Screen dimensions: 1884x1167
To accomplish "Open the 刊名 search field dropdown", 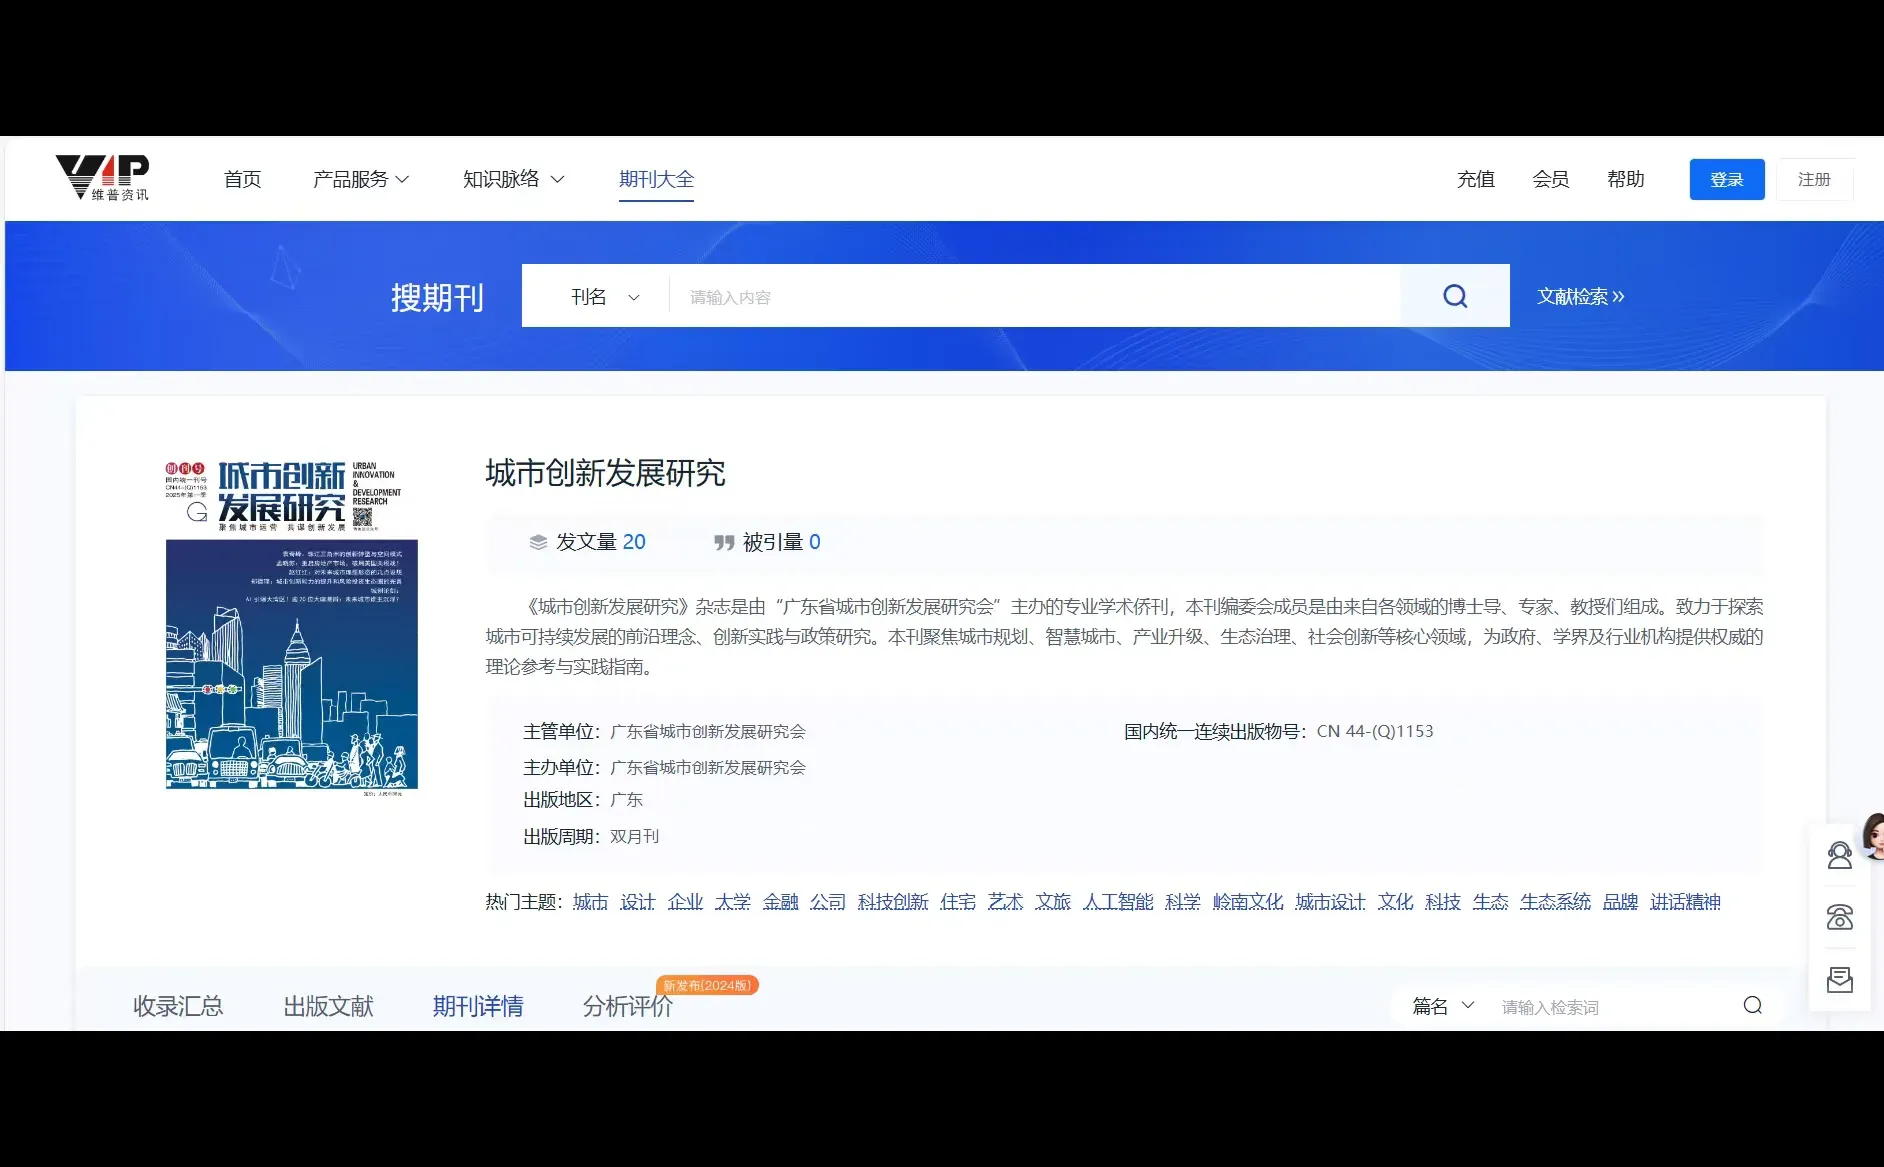I will [606, 296].
